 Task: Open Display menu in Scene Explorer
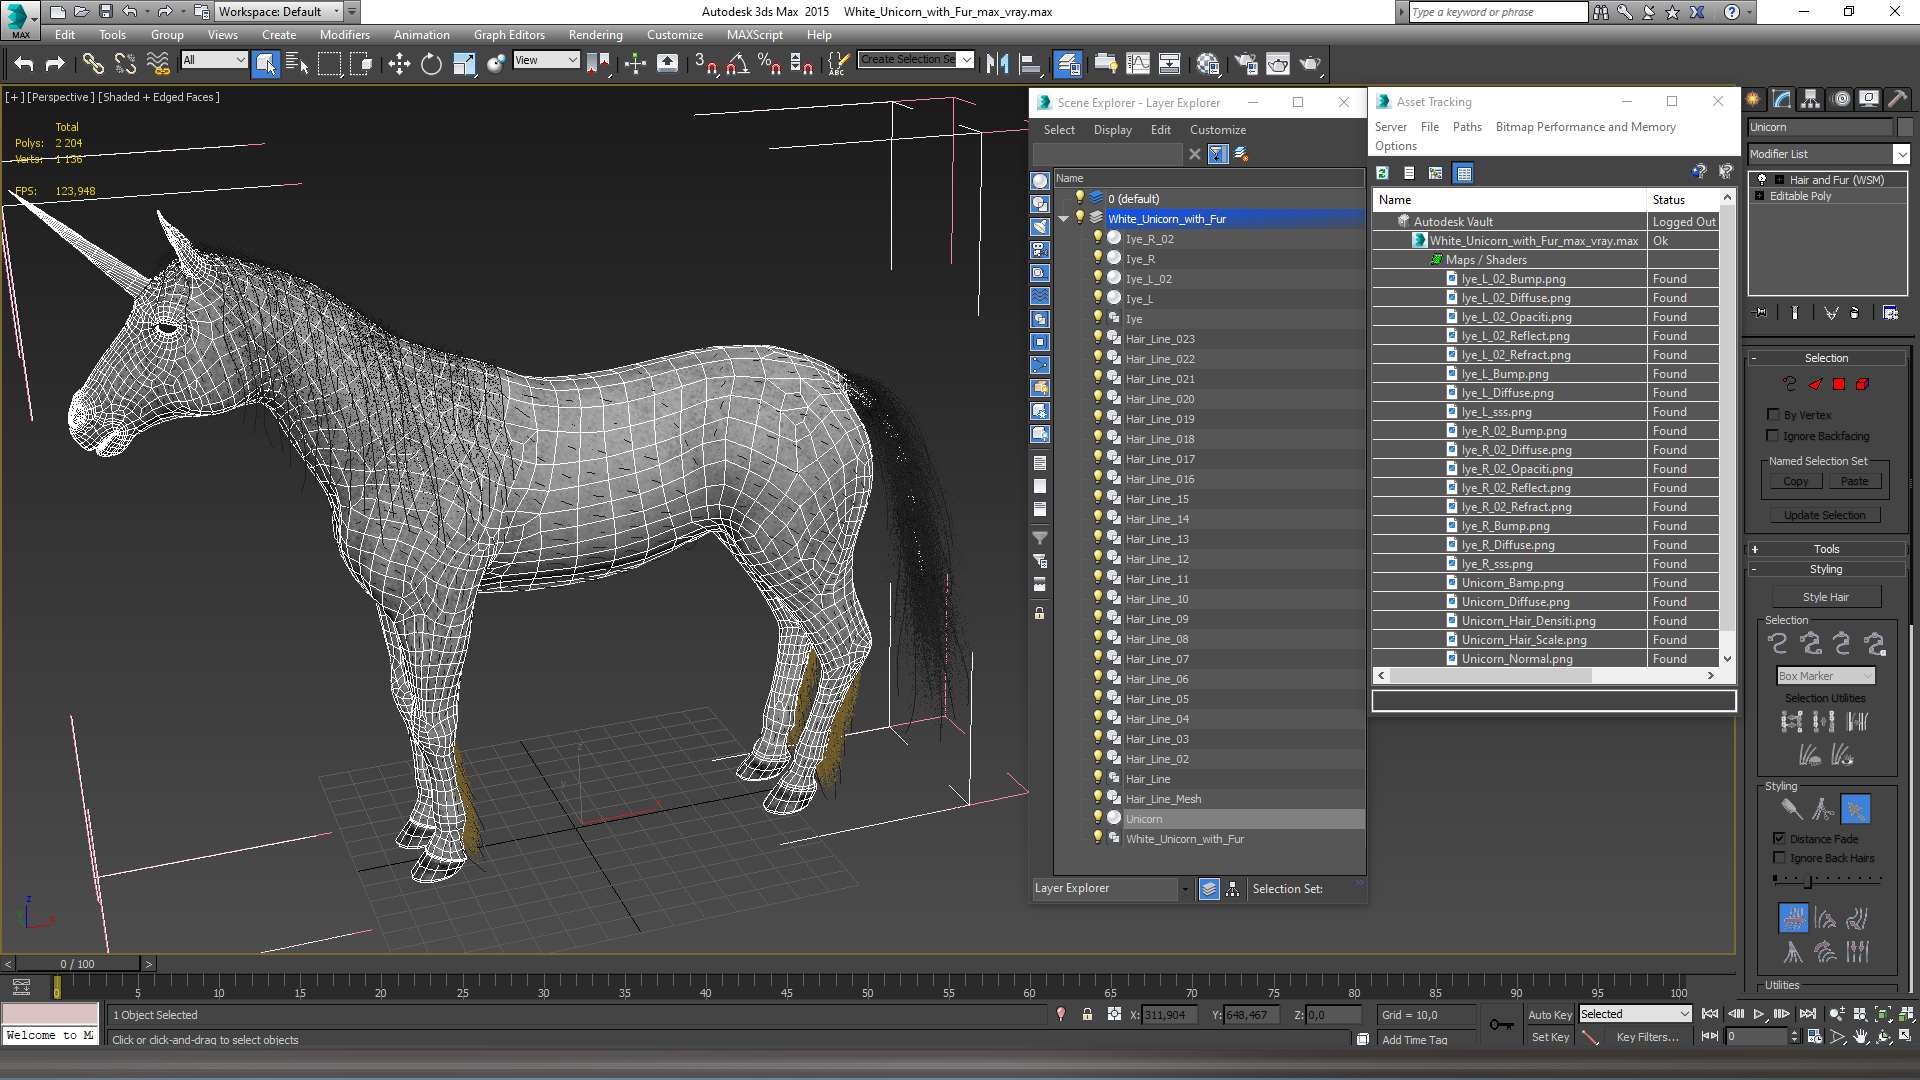(x=1112, y=130)
